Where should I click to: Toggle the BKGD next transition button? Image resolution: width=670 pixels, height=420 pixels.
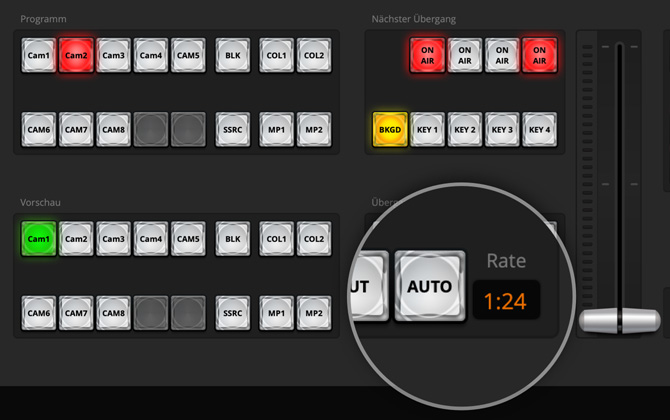[x=389, y=130]
